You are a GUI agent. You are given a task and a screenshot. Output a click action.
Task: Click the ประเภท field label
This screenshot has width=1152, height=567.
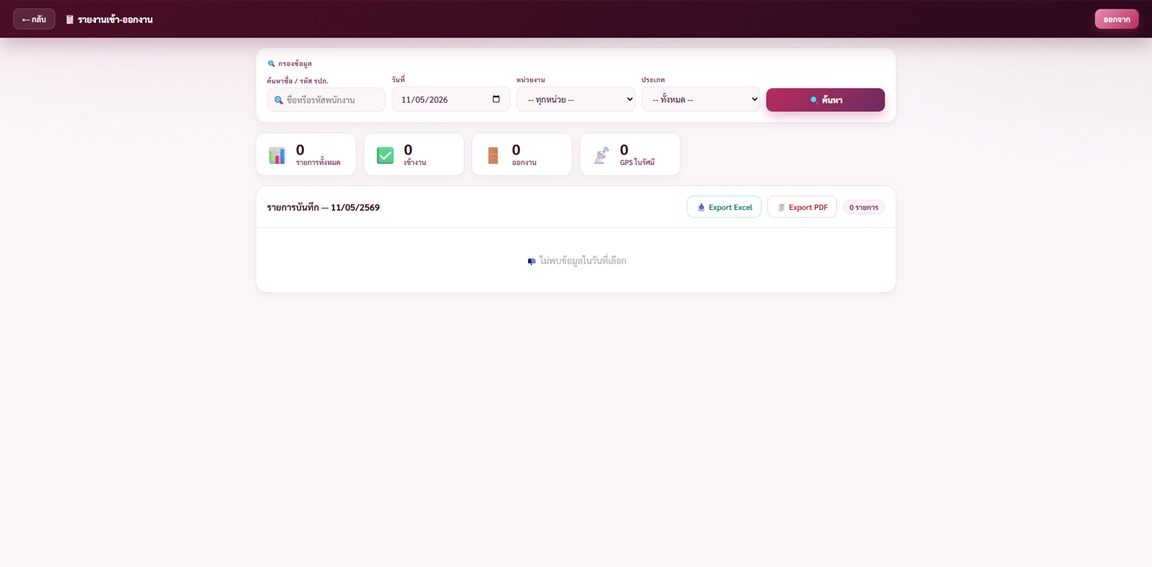[653, 79]
